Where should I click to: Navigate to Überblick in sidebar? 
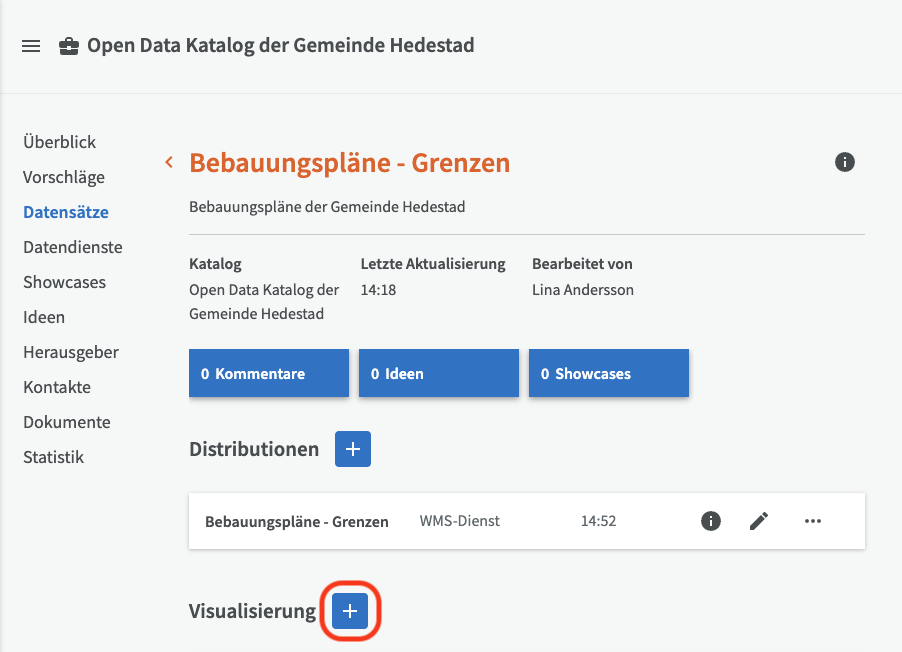(60, 142)
